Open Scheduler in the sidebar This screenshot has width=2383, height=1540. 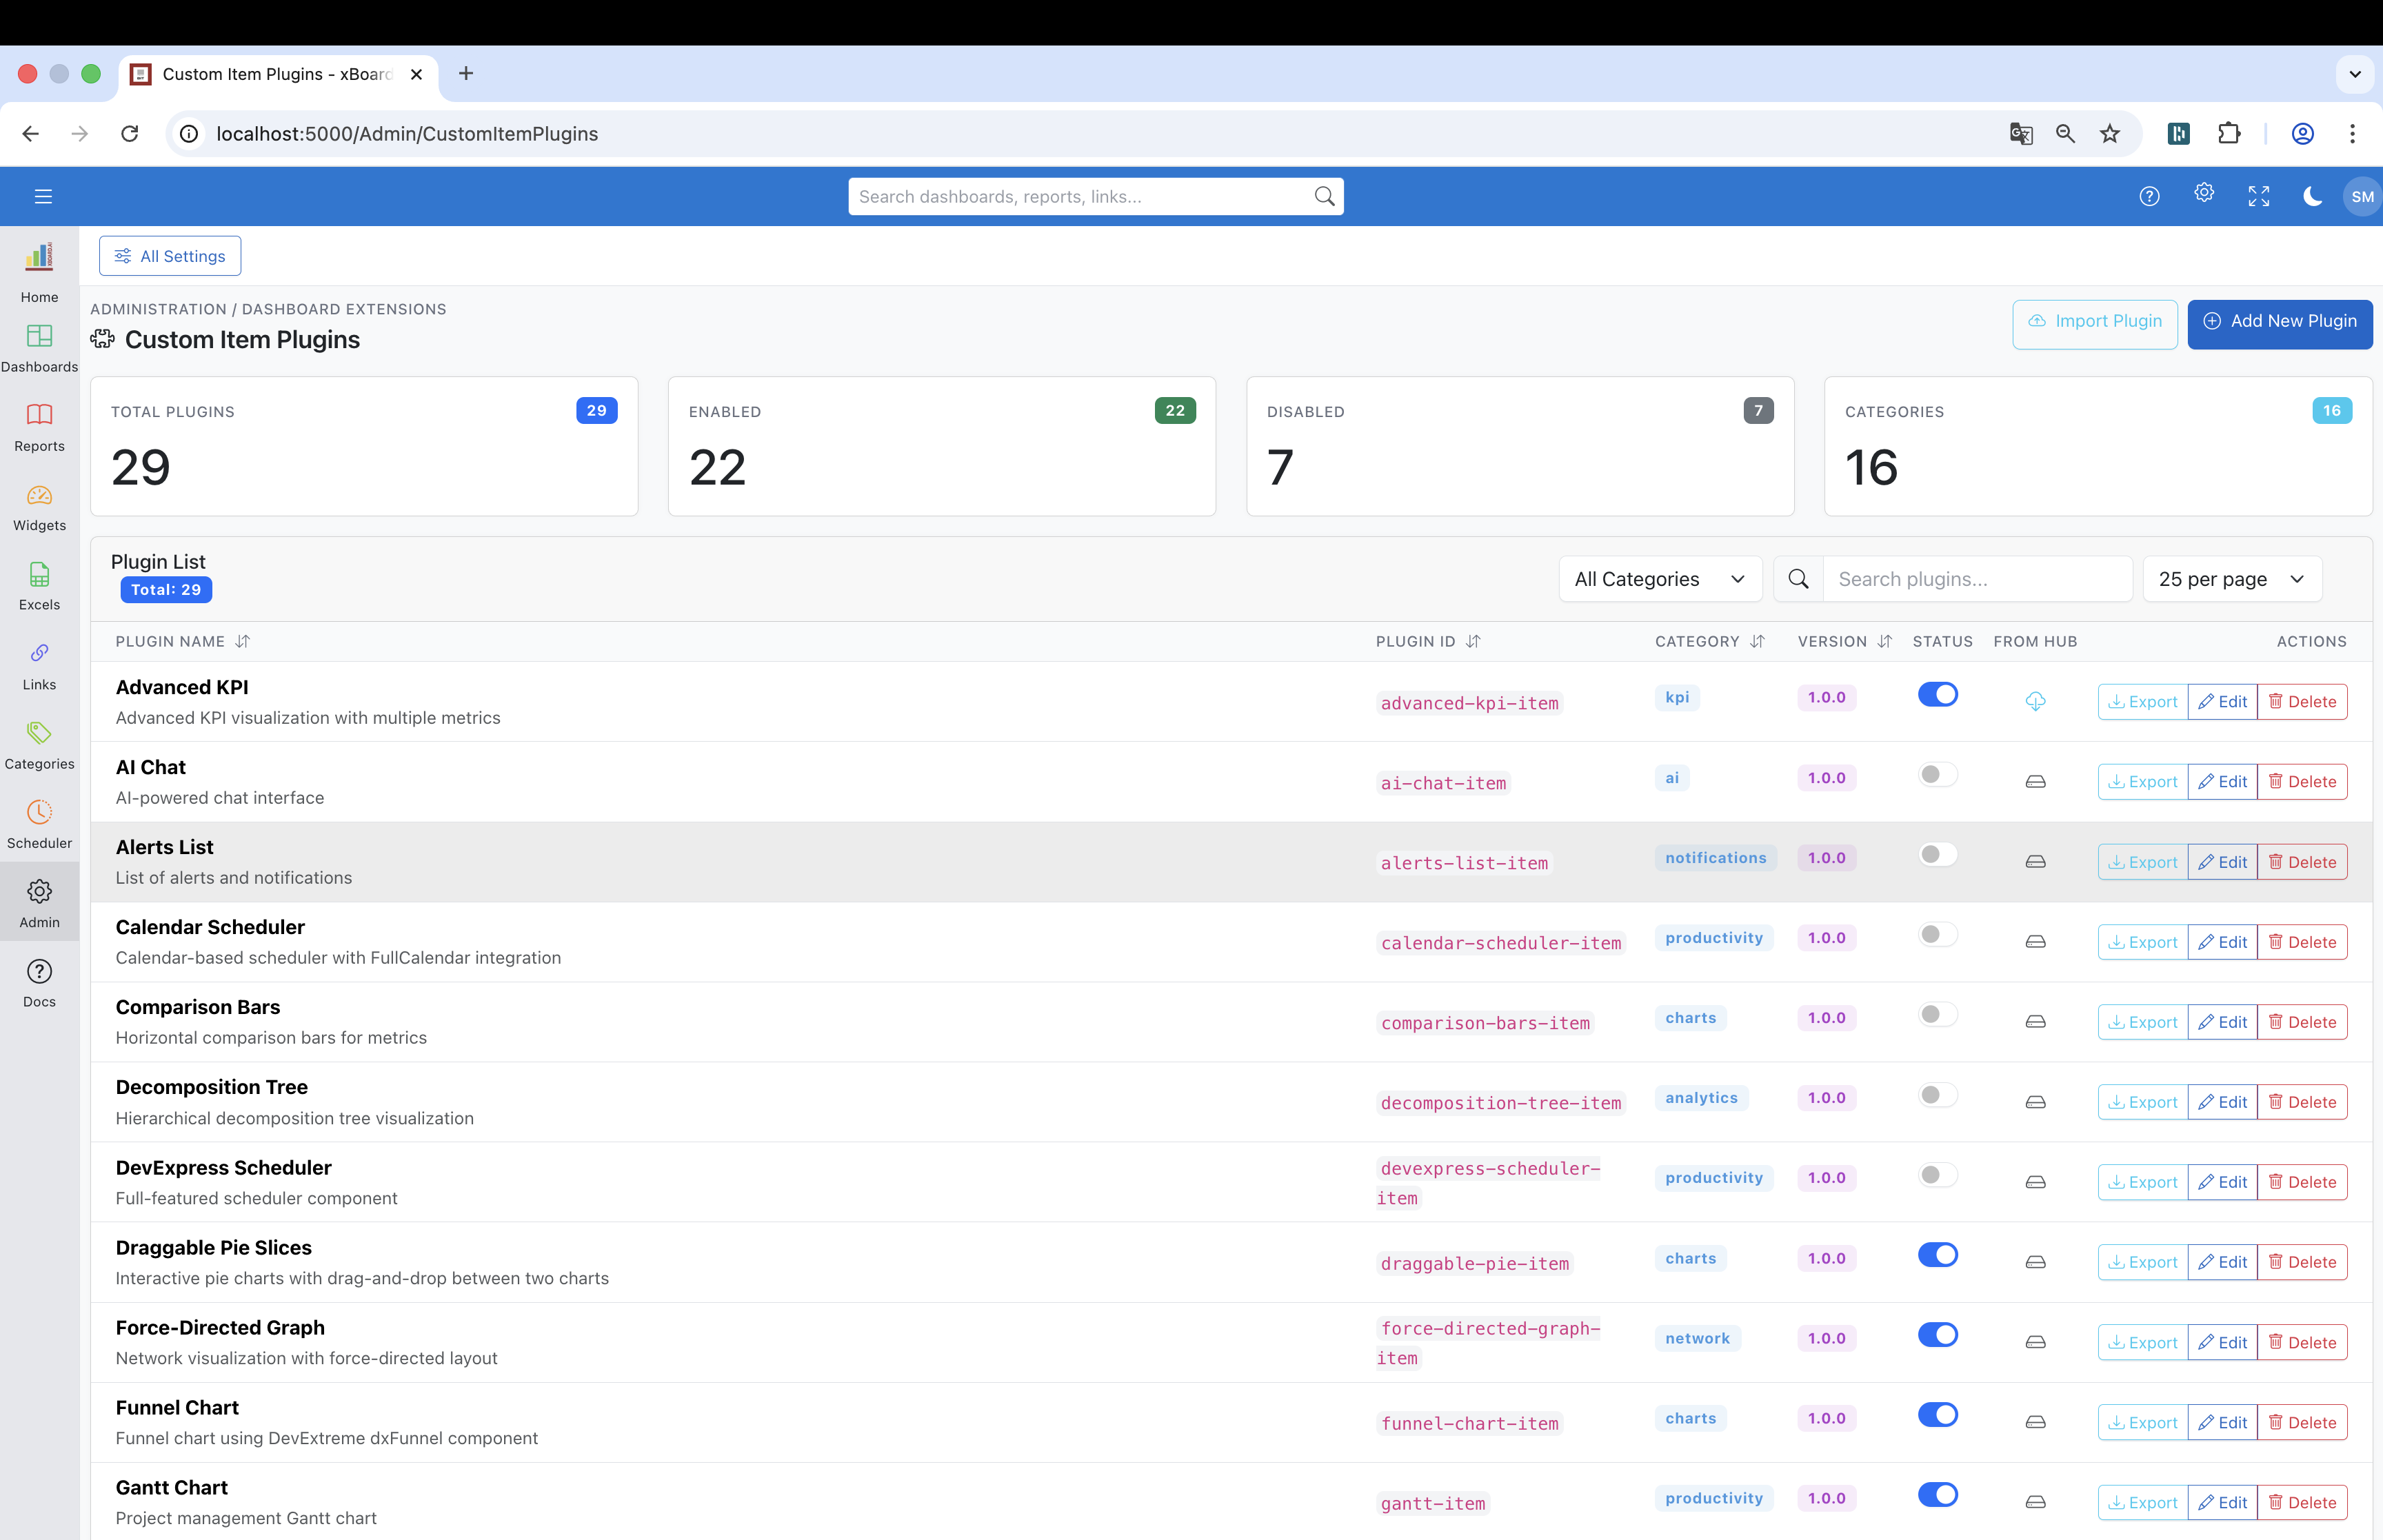39,825
